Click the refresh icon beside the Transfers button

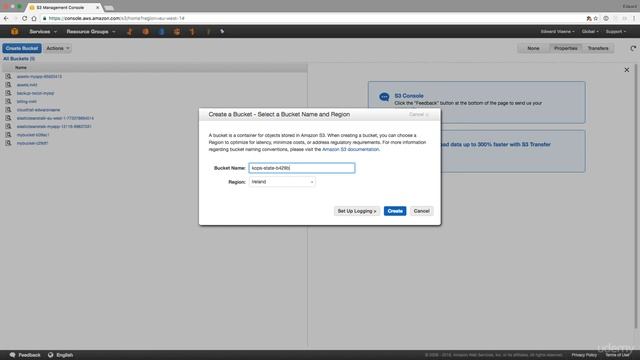633,48
